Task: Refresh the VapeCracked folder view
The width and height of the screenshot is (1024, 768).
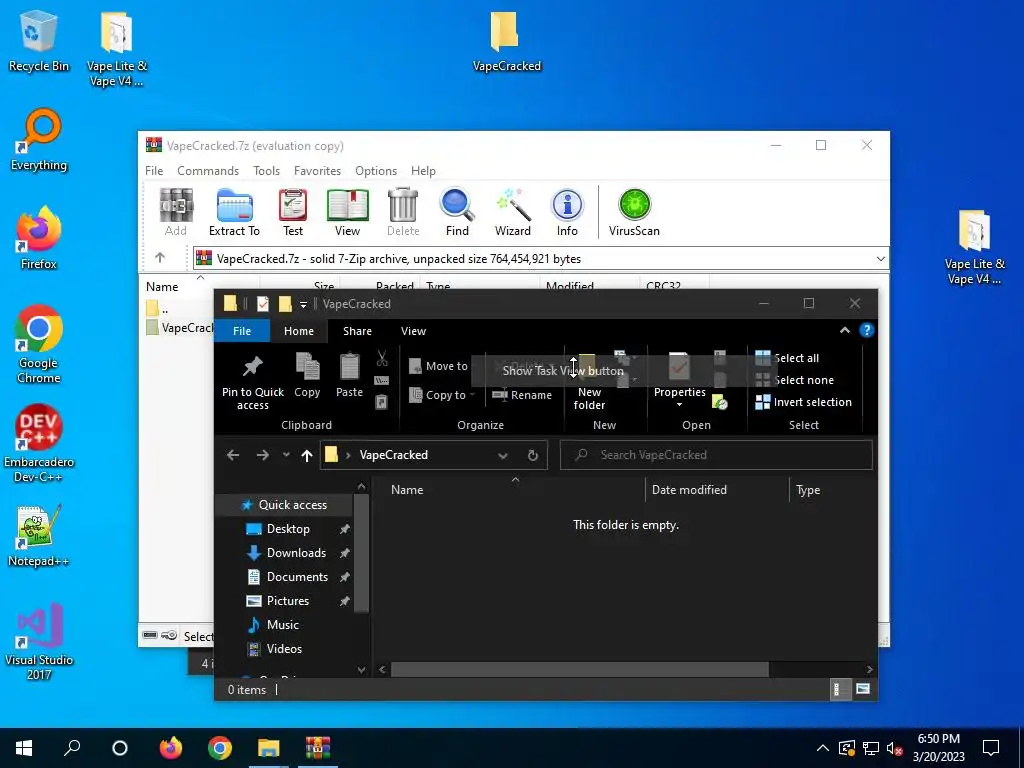Action: coord(532,455)
